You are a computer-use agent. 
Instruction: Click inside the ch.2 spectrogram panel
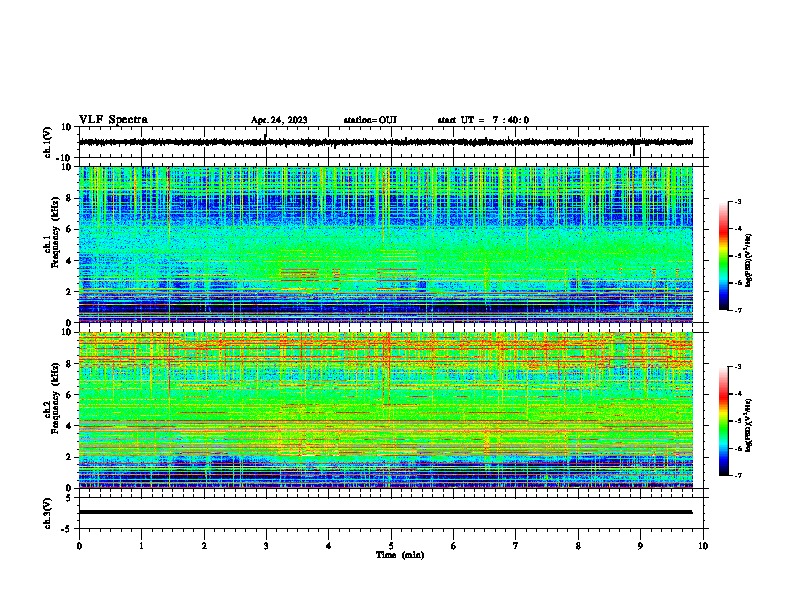[385, 410]
